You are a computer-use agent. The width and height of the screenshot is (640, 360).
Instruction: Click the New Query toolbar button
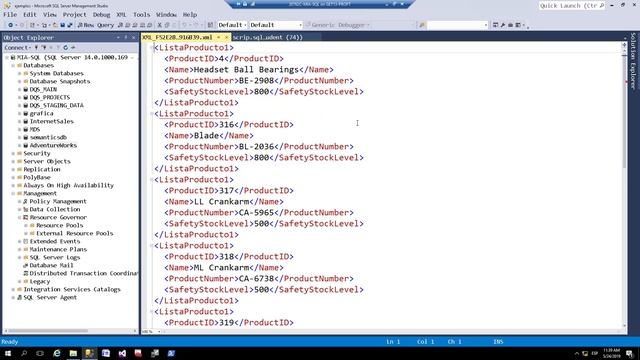point(96,25)
